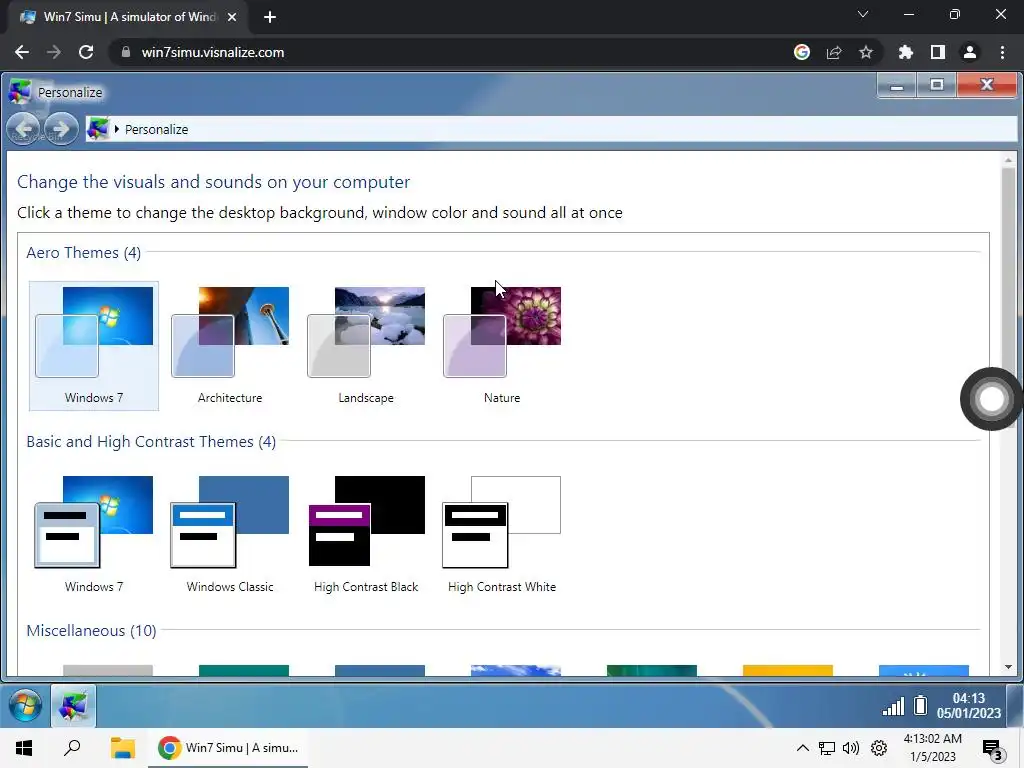Choose the Landscape theme
Image resolution: width=1024 pixels, height=768 pixels.
pyautogui.click(x=366, y=345)
